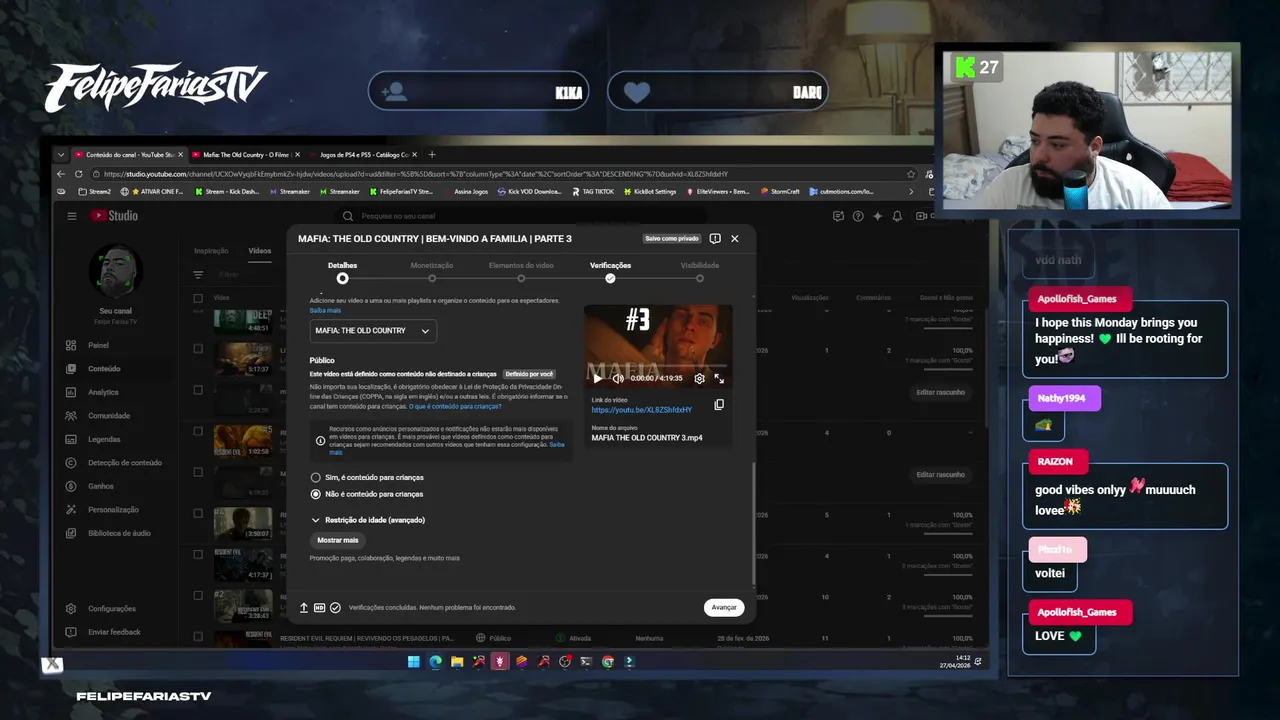The width and height of the screenshot is (1280, 720).
Task: Select Sim, é conteúdo para crianças
Action: click(368, 477)
